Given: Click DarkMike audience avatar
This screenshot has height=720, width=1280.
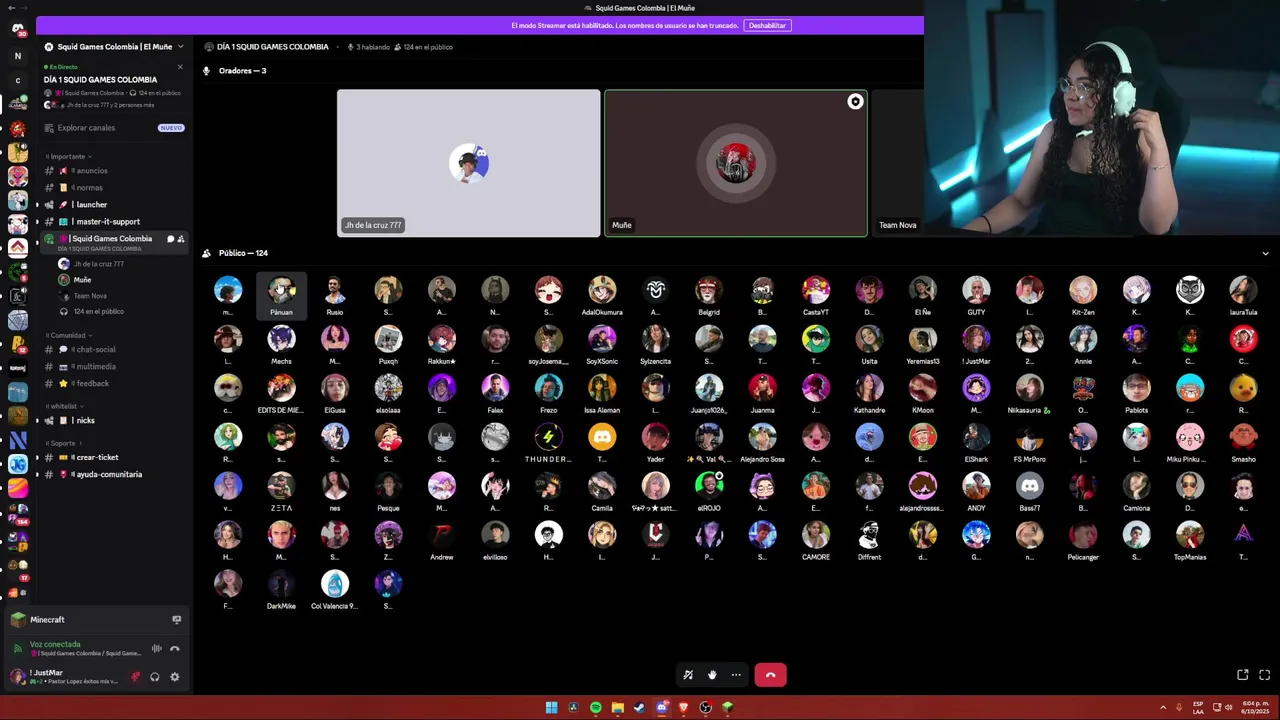Looking at the screenshot, I should coord(281,584).
